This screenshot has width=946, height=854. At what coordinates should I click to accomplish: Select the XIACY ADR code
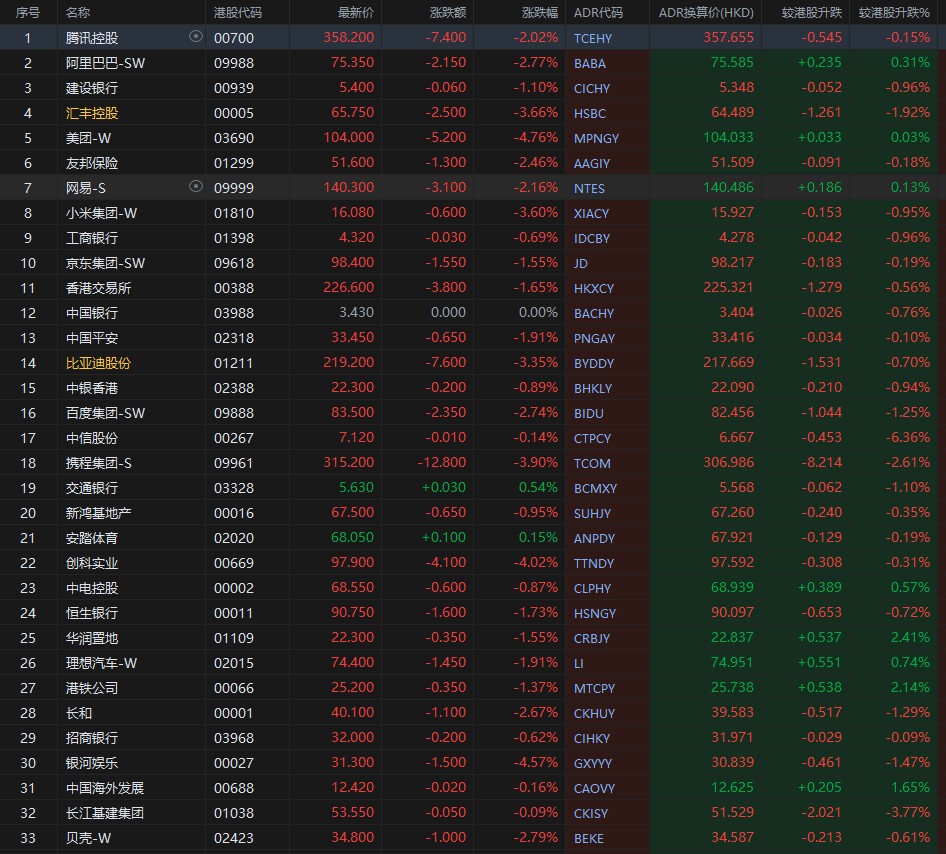(x=591, y=214)
